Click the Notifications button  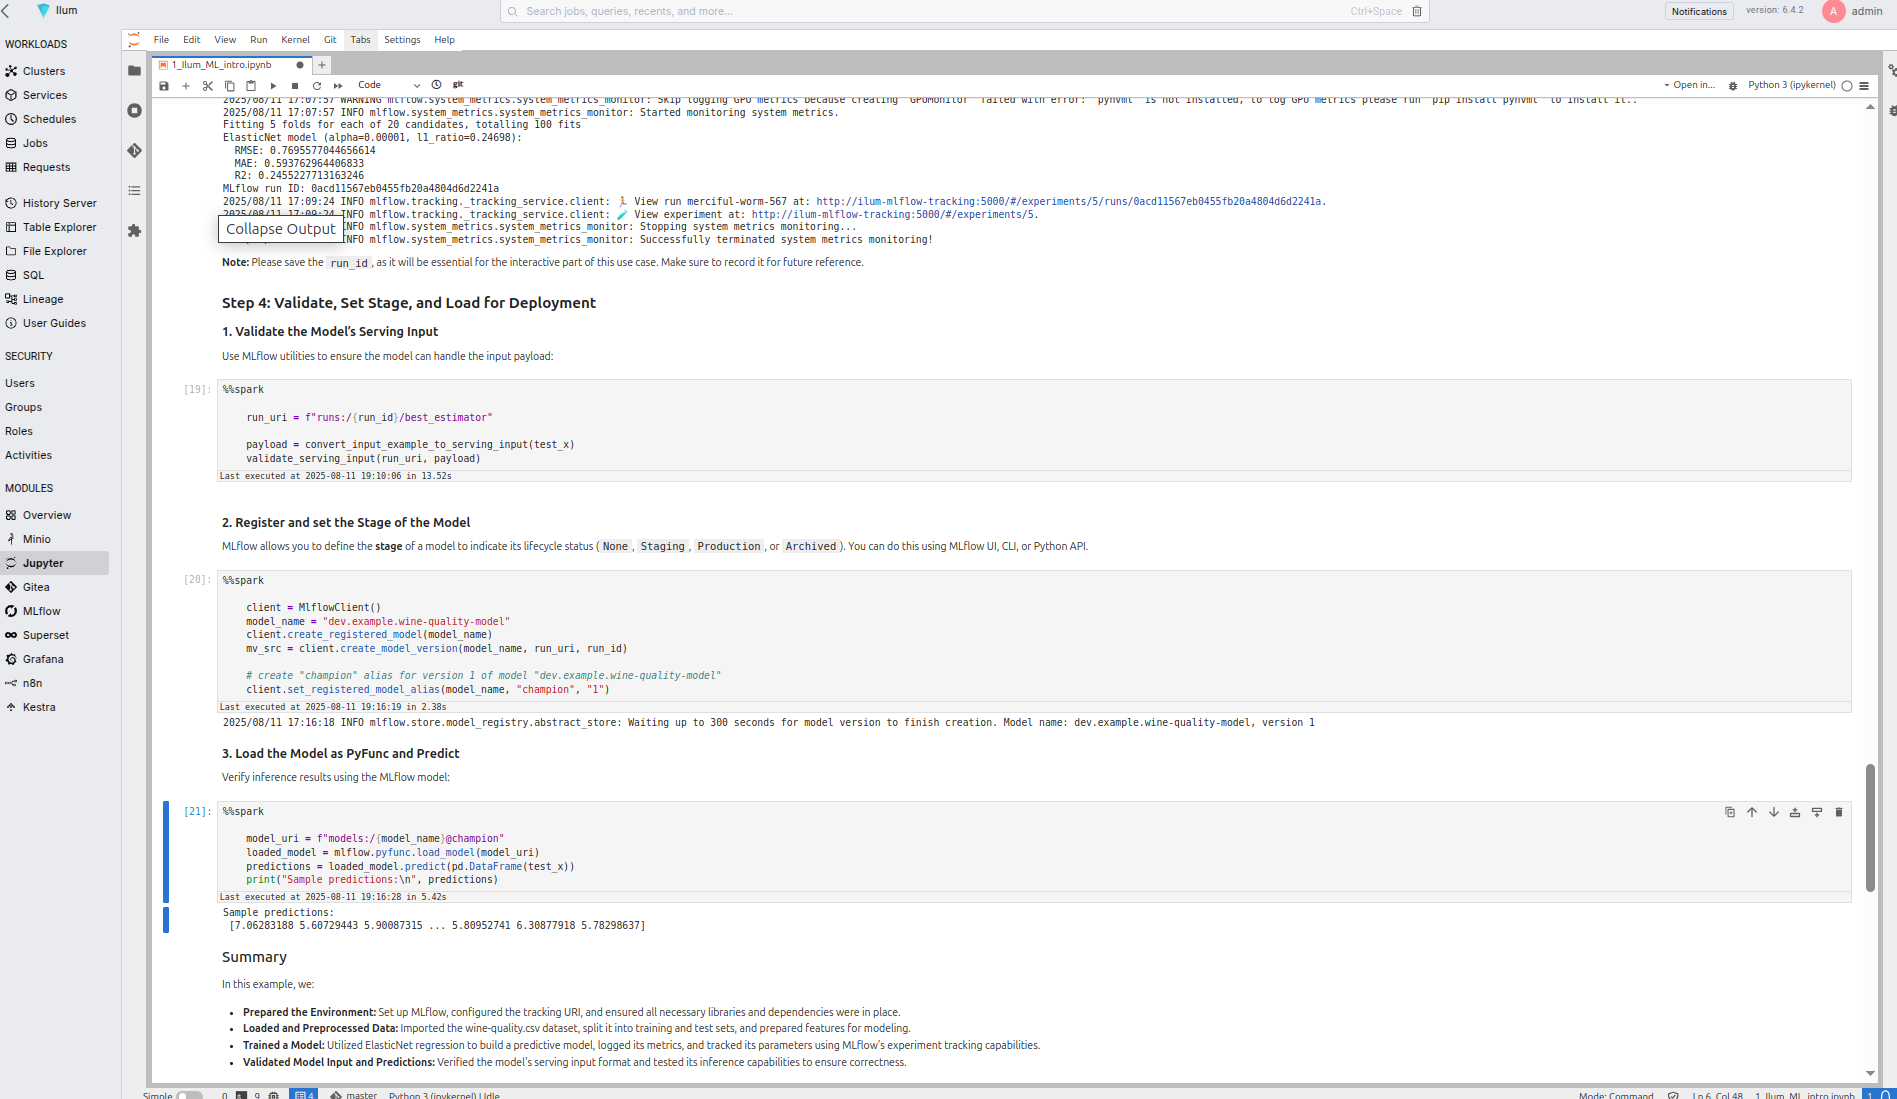[x=1698, y=11]
